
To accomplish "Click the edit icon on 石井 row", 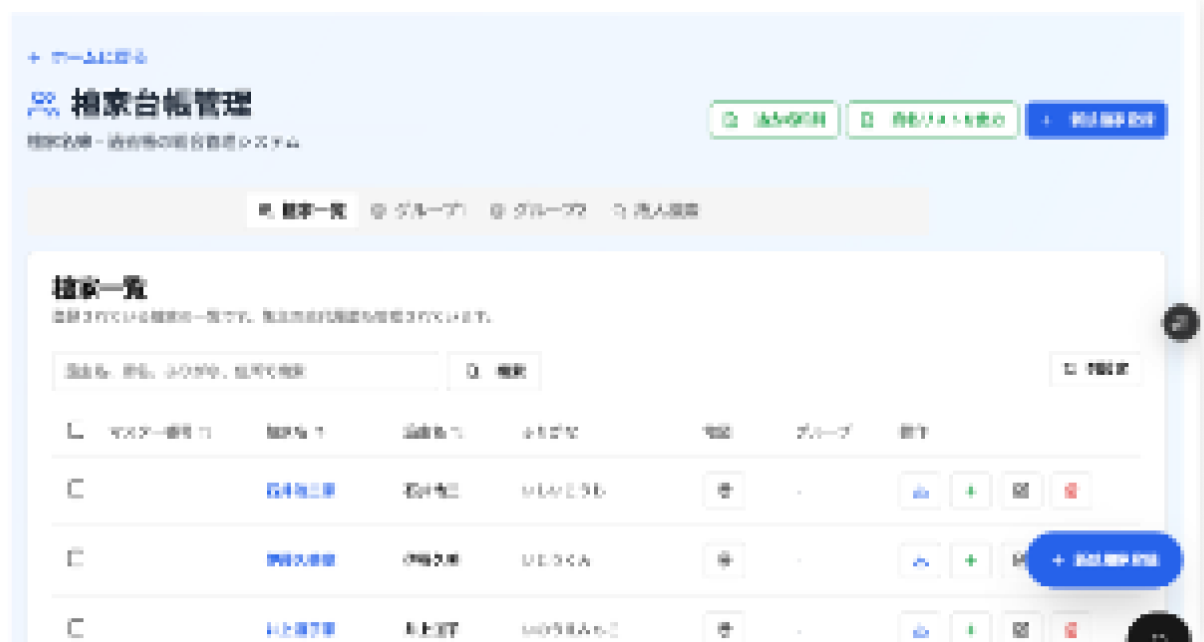I will click(1020, 491).
